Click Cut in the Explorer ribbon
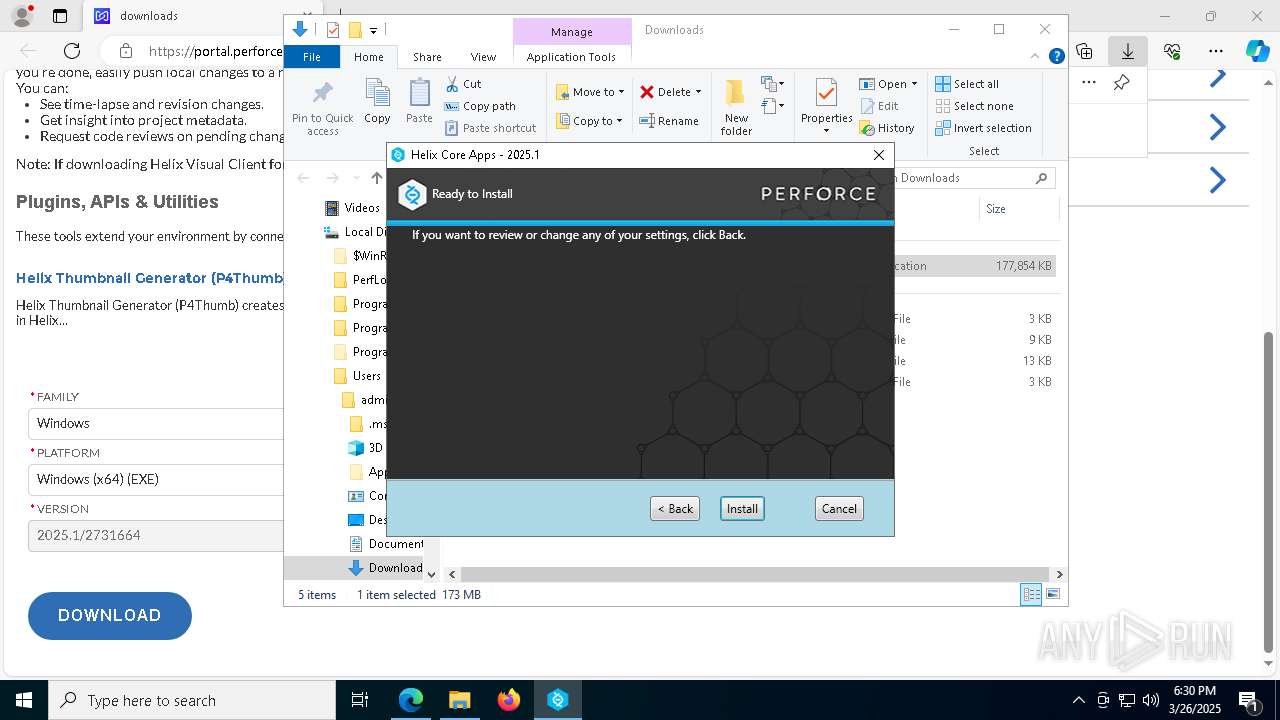This screenshot has width=1280, height=720. (x=463, y=84)
